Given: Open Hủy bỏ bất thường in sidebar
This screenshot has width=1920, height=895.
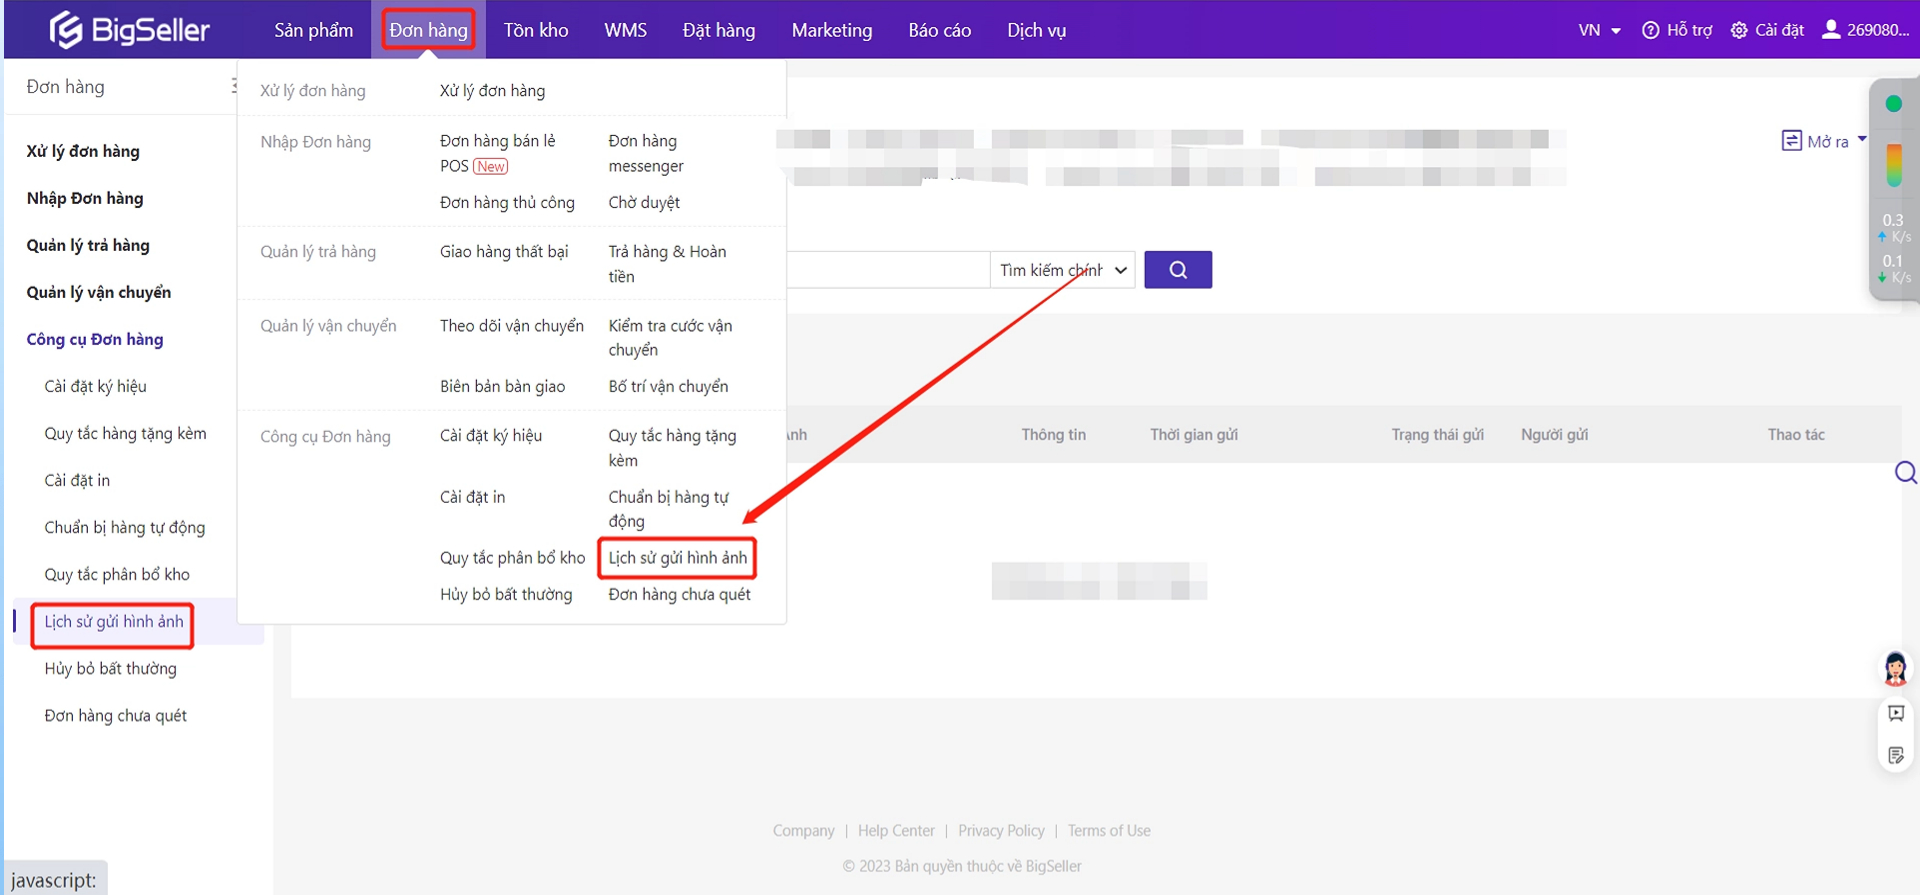Looking at the screenshot, I should (110, 669).
